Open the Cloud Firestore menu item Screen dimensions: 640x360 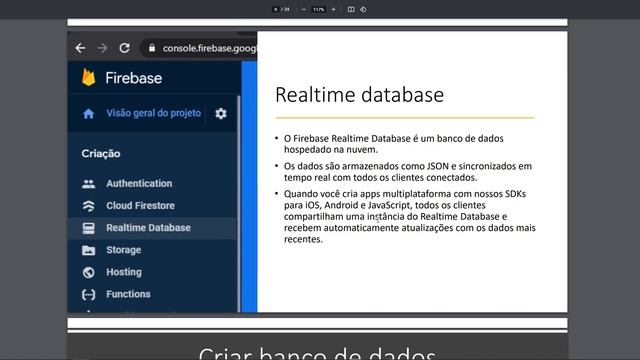pos(140,206)
